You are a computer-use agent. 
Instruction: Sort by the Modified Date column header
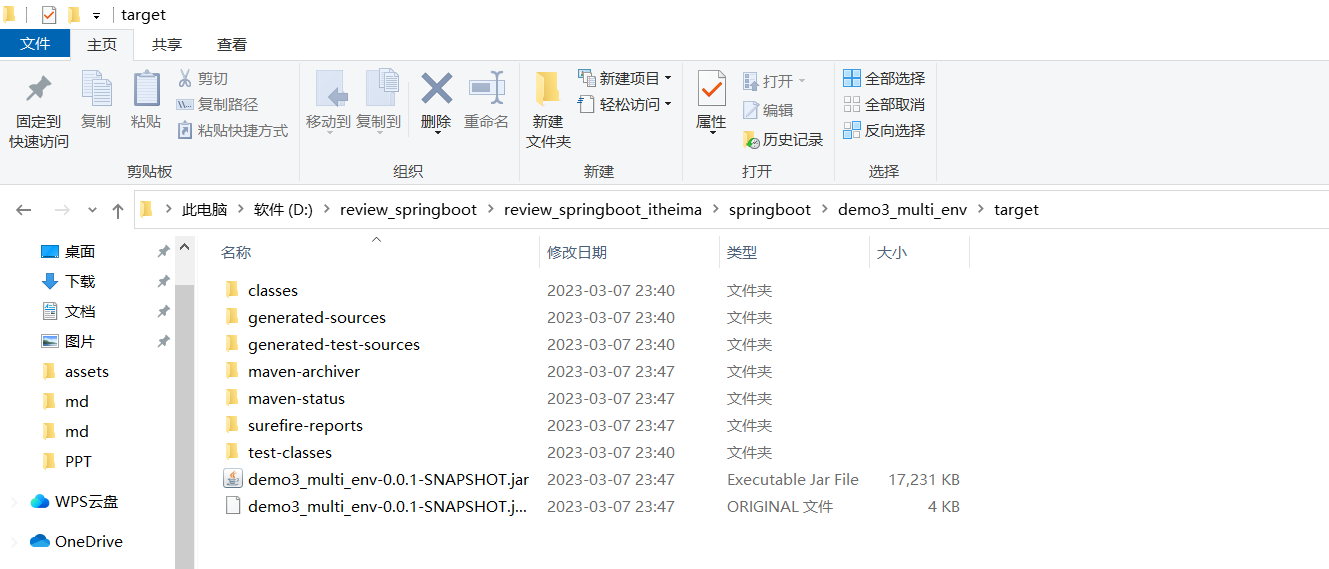[577, 253]
